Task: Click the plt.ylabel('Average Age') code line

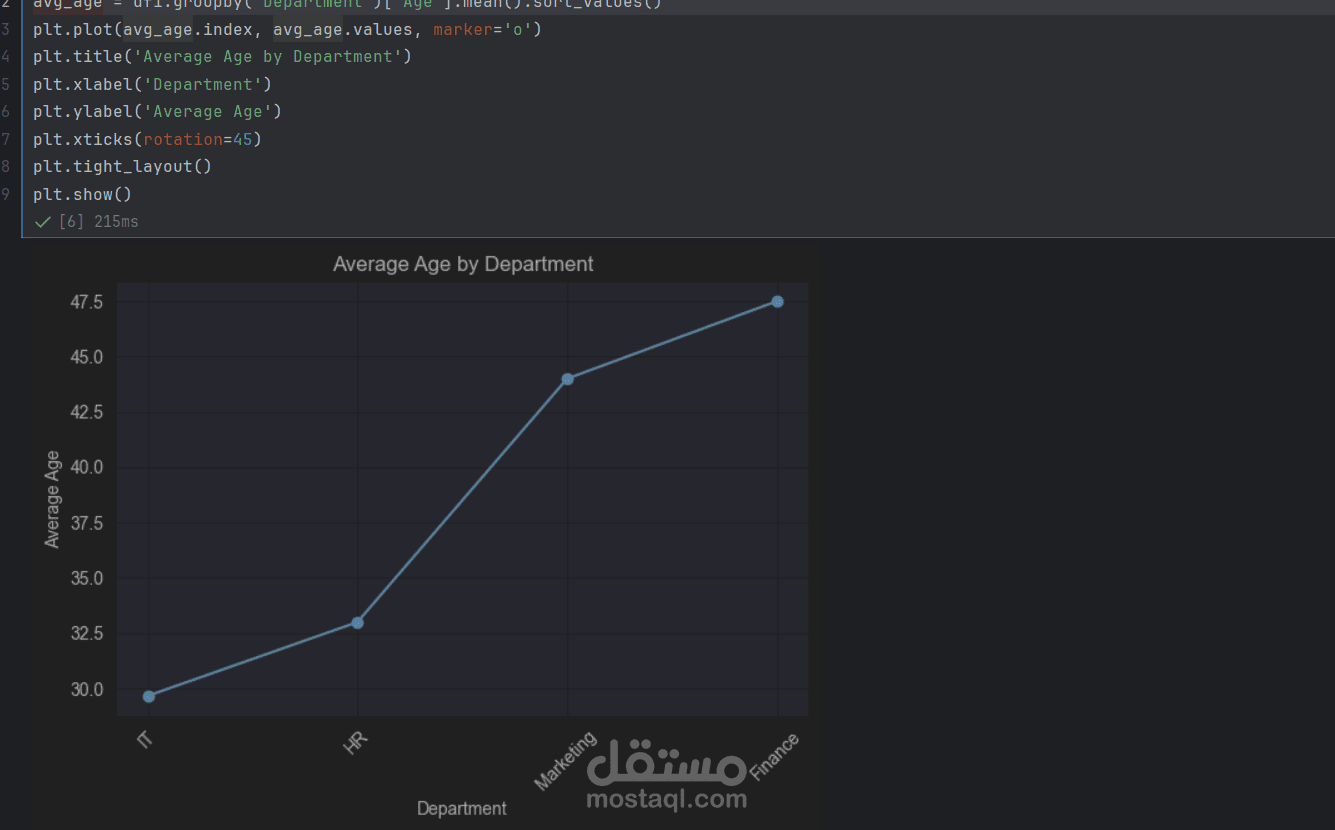Action: pyautogui.click(x=157, y=112)
